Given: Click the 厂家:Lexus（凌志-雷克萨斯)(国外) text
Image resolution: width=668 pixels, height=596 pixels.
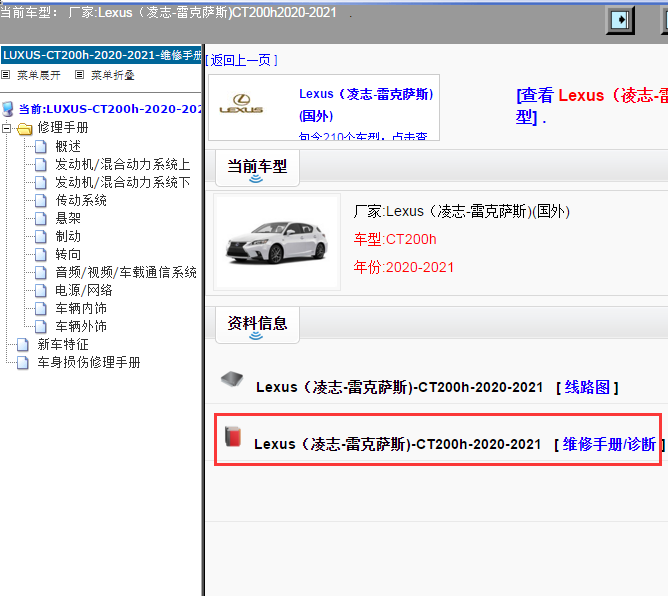Looking at the screenshot, I should click(461, 211).
